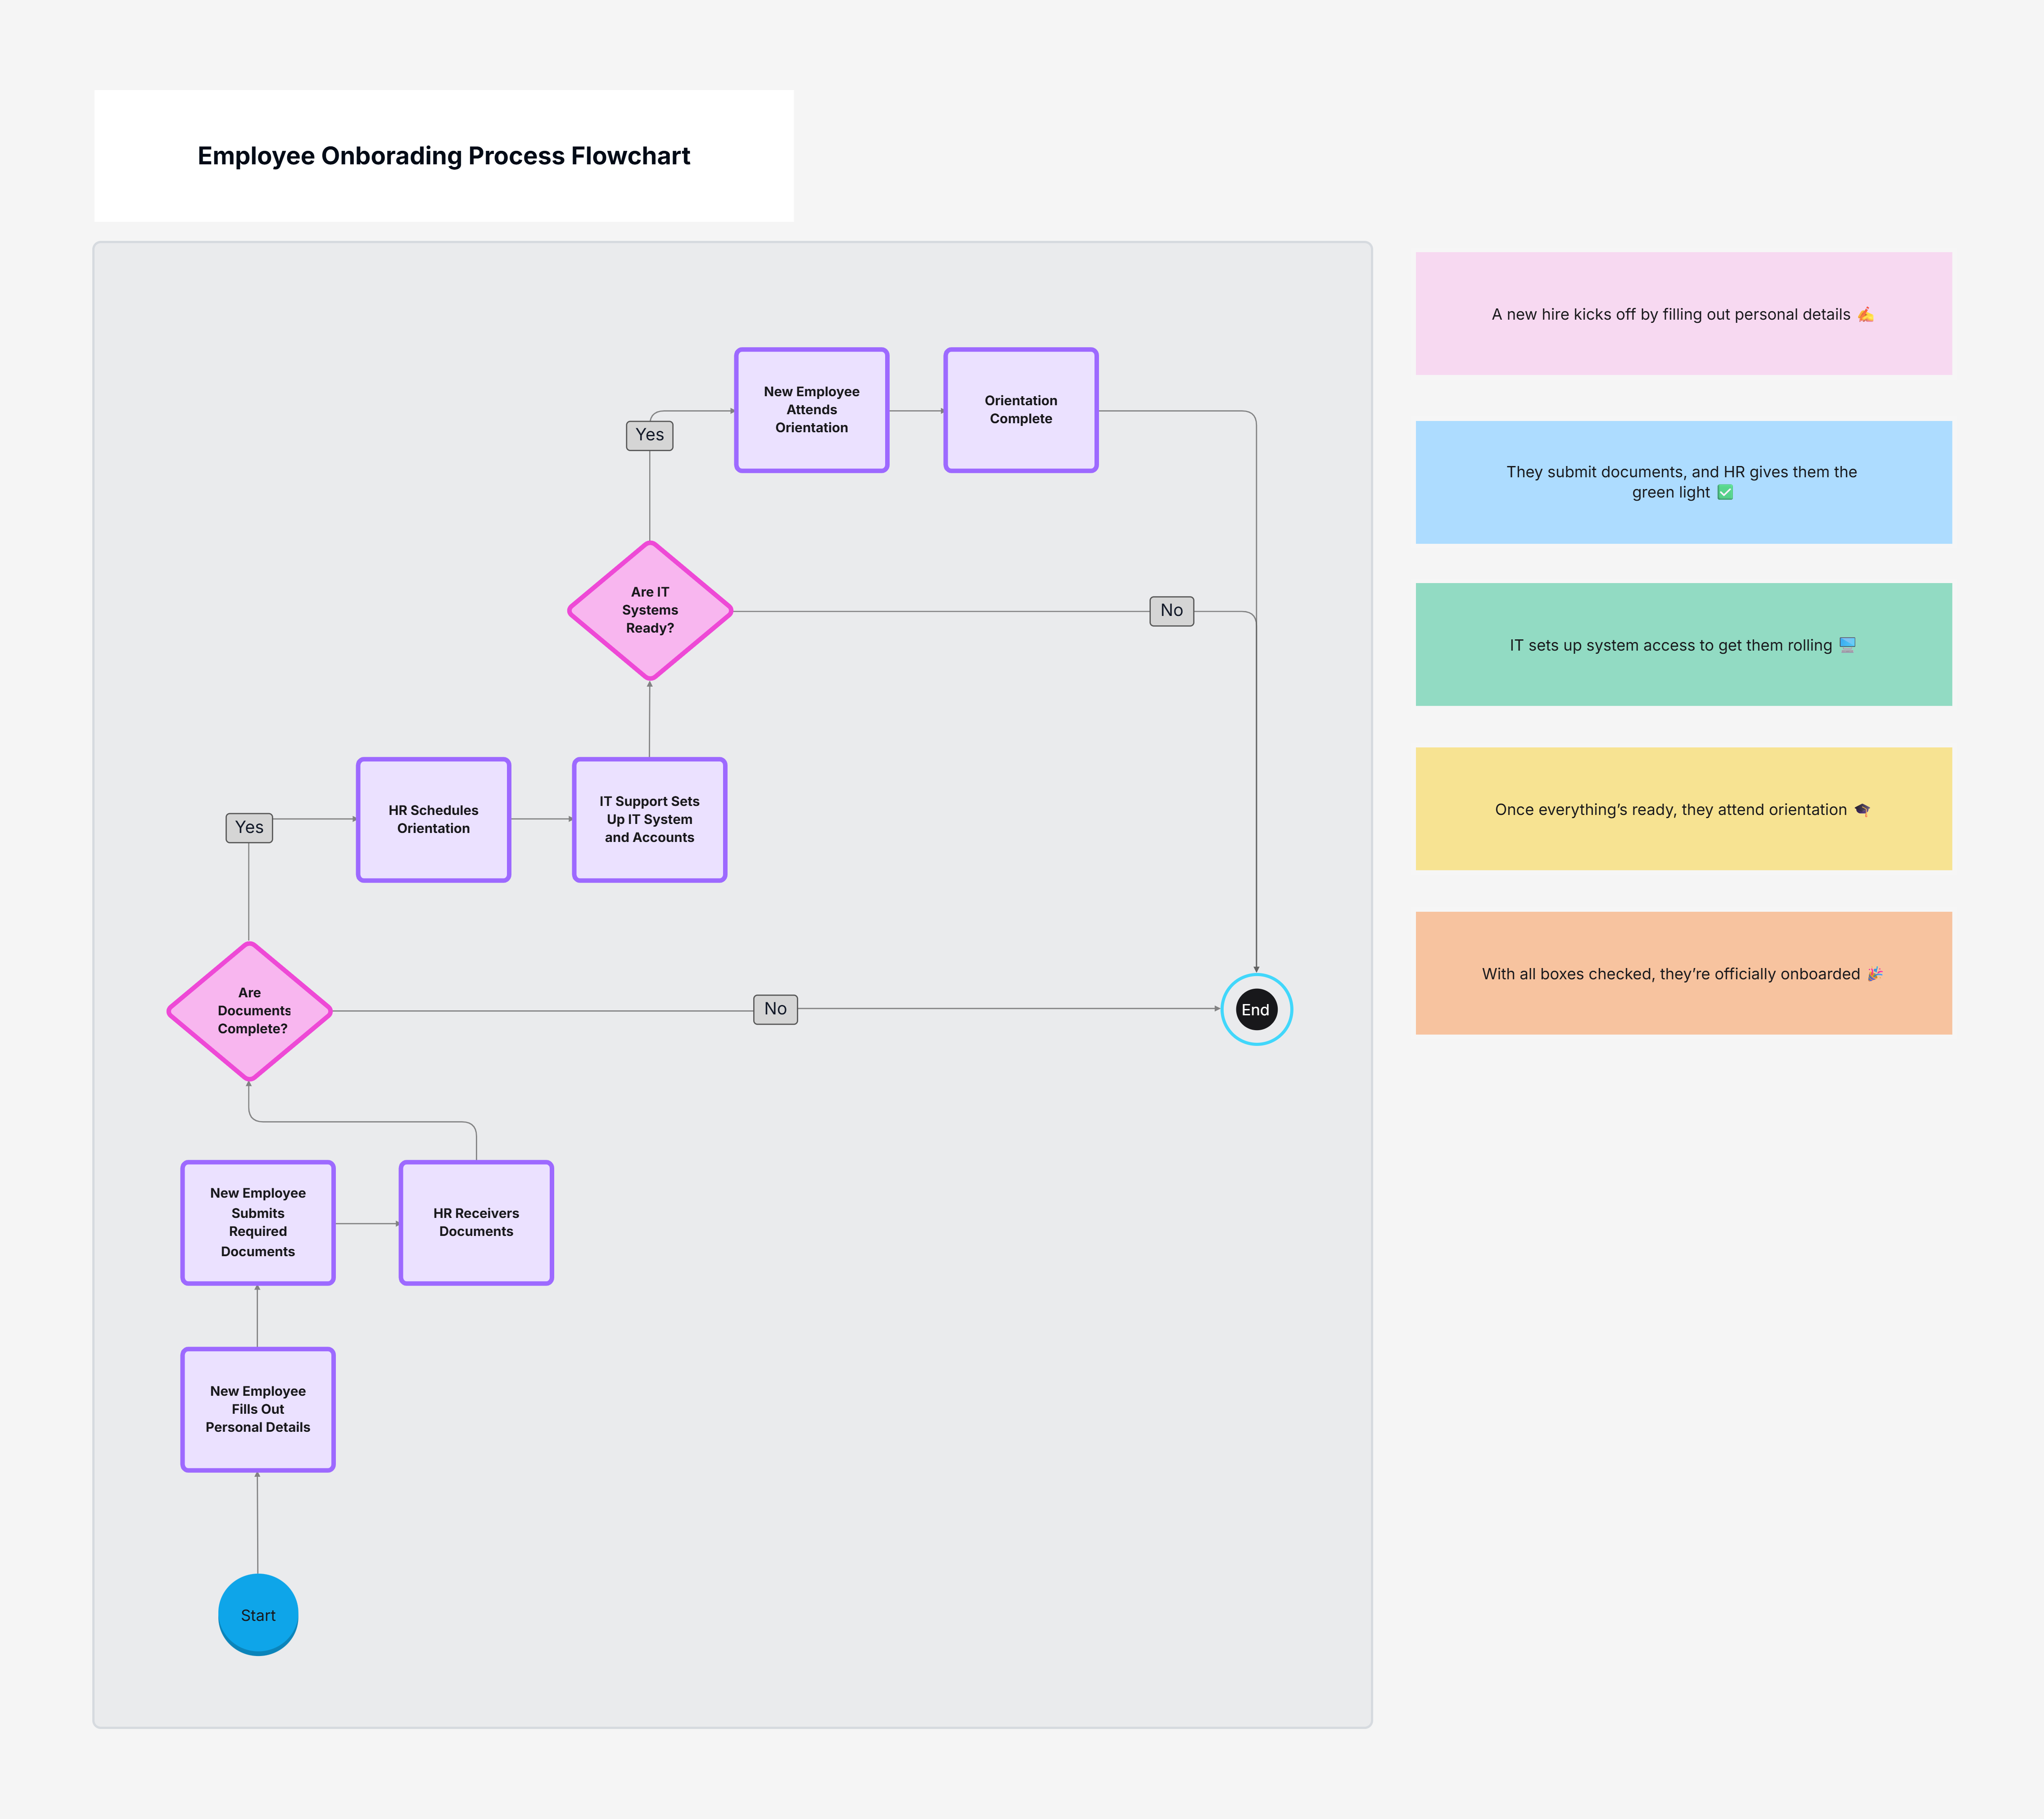Click orange note about officially onboarded
Screen dimensions: 2044x1819
click(1684, 973)
